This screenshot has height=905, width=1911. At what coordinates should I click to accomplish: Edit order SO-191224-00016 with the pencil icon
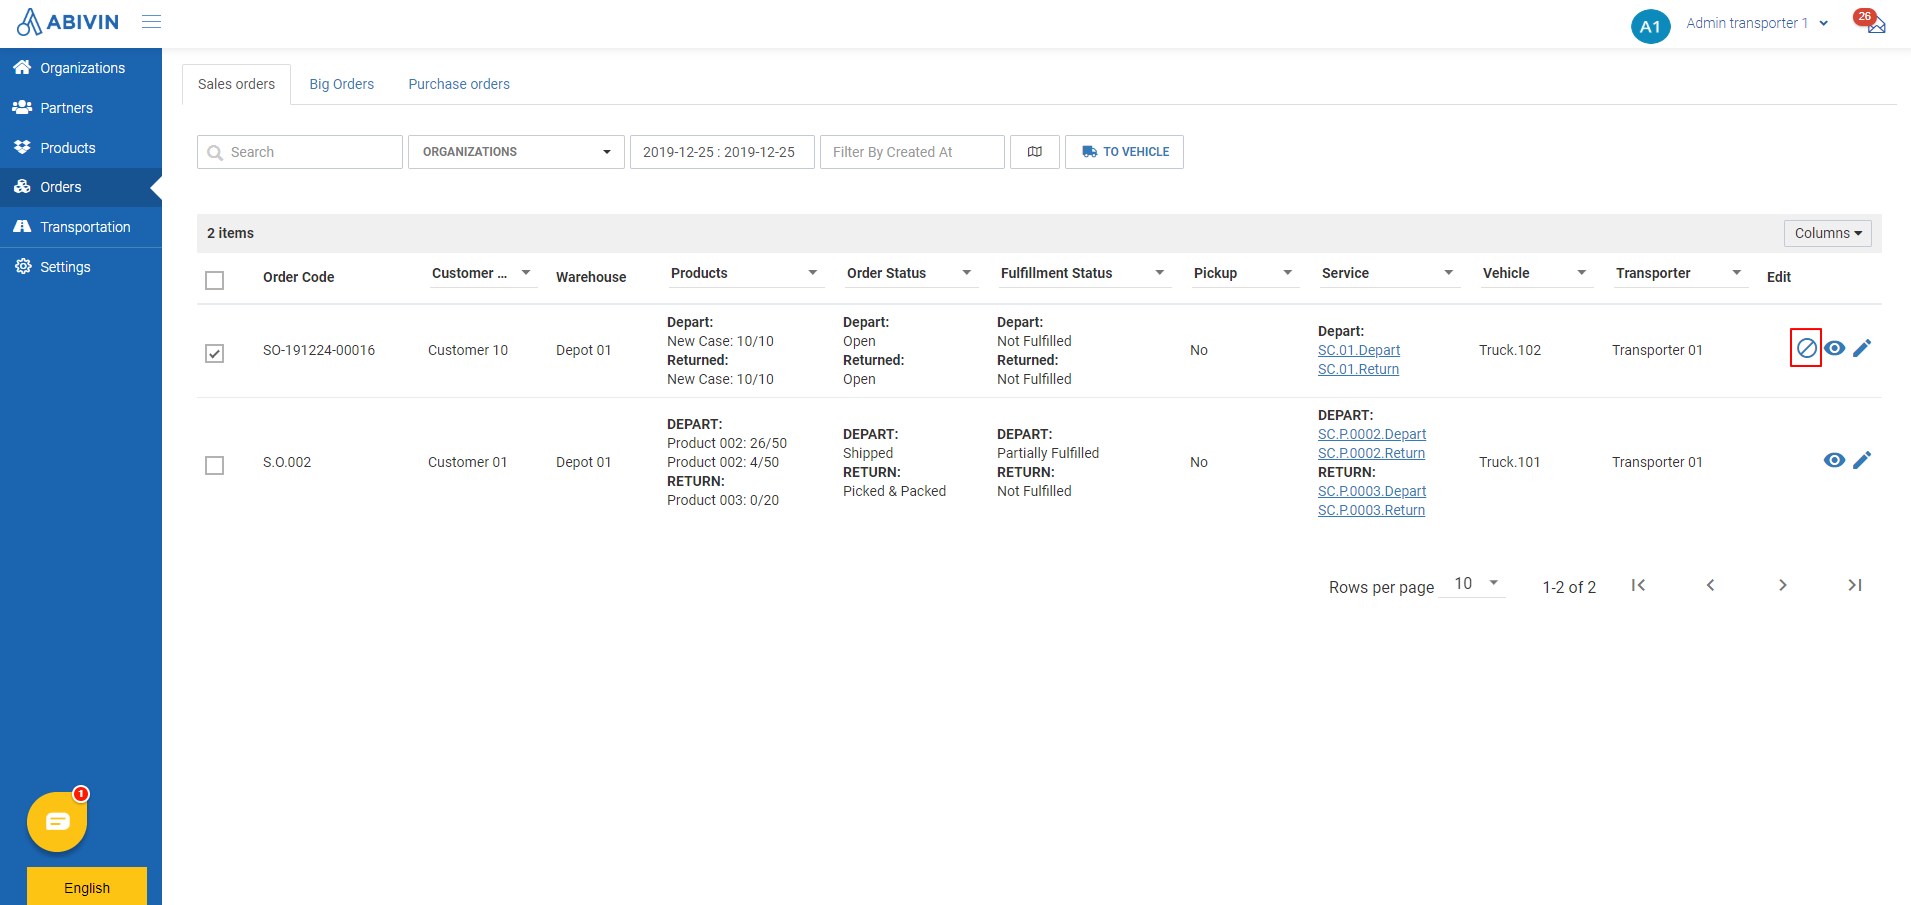(1862, 348)
